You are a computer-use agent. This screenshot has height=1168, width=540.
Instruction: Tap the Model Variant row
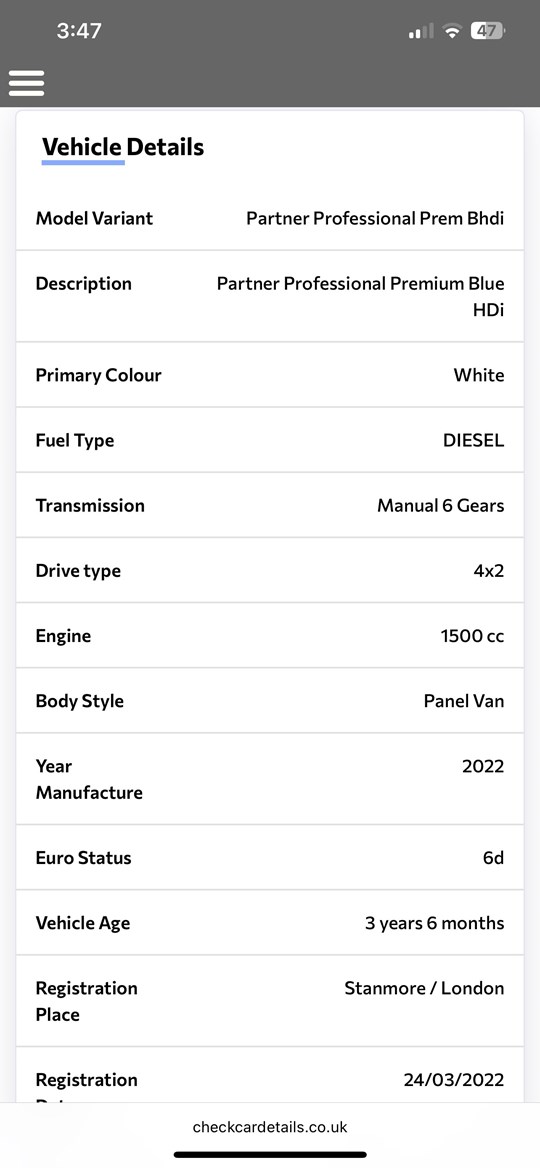click(x=270, y=218)
